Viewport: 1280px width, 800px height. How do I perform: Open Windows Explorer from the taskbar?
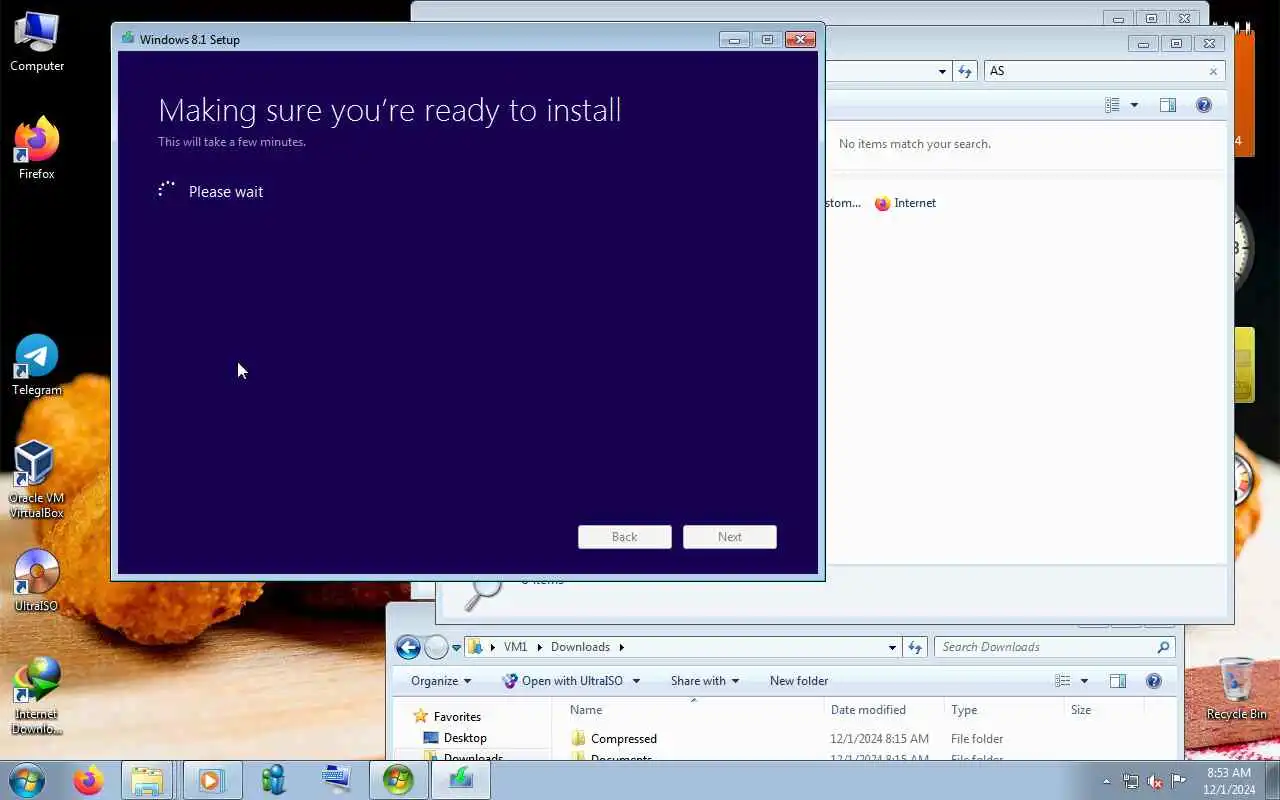coord(147,780)
